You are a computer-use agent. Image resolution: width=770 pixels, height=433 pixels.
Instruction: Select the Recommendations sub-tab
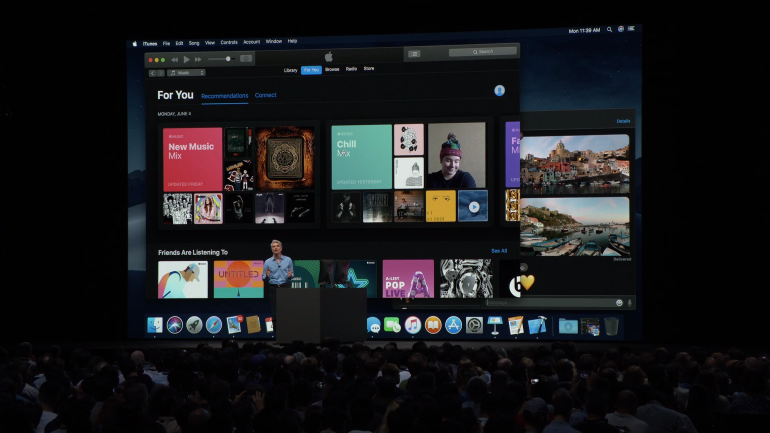click(224, 96)
